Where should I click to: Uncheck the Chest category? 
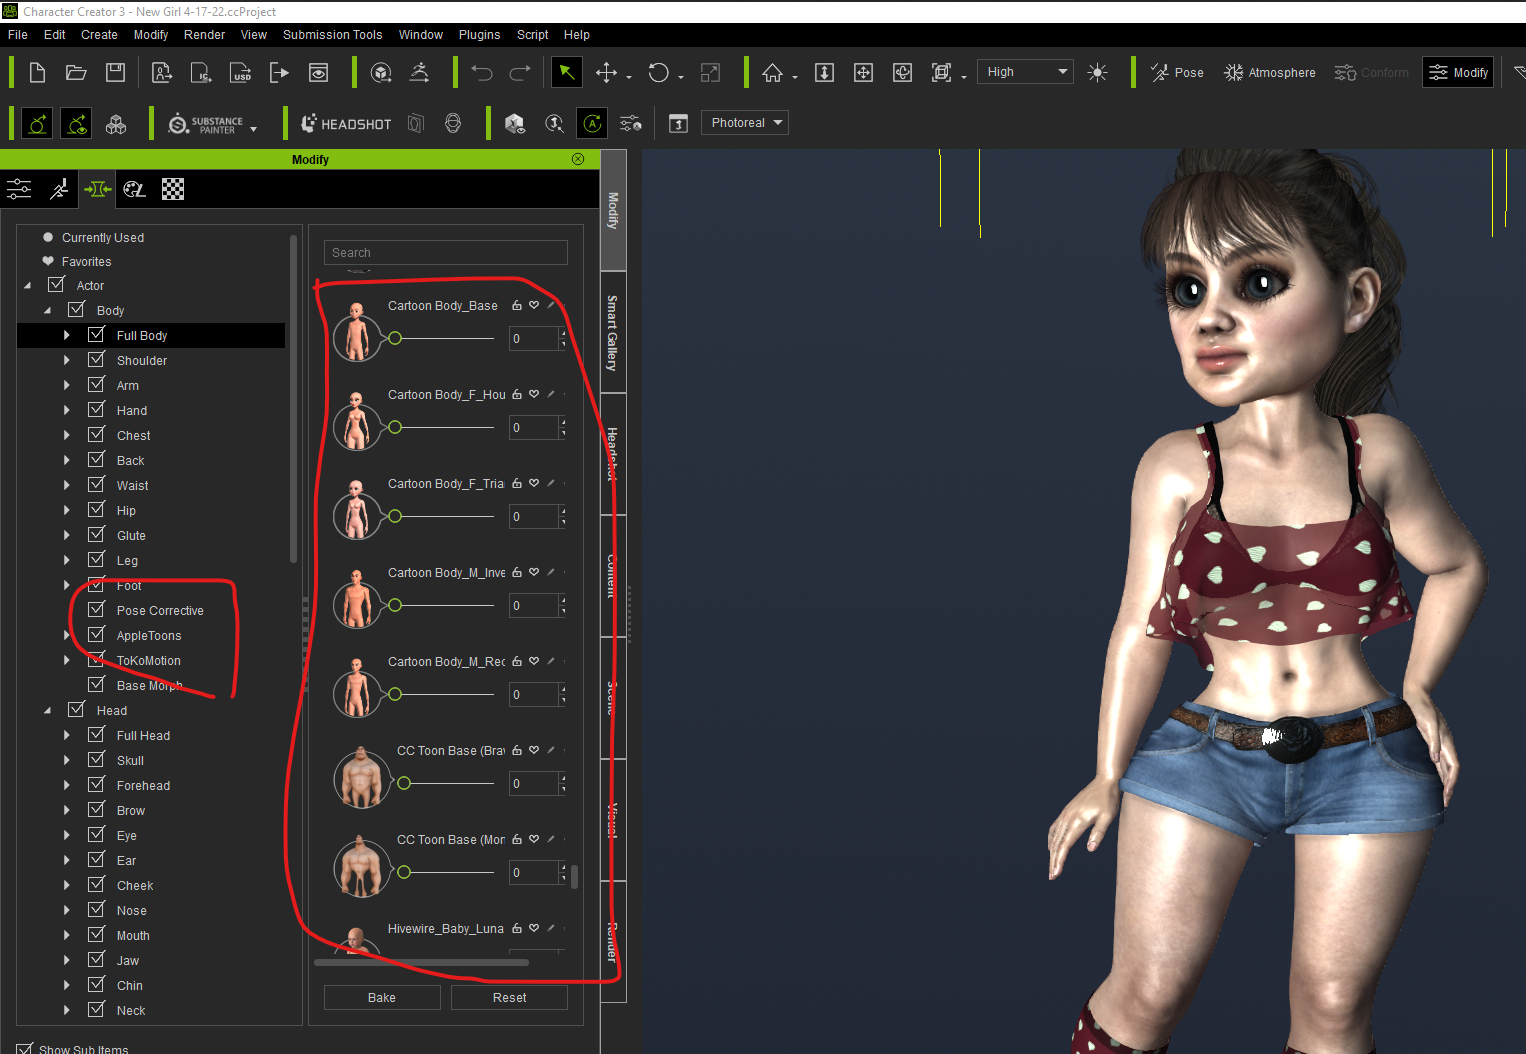coord(96,435)
